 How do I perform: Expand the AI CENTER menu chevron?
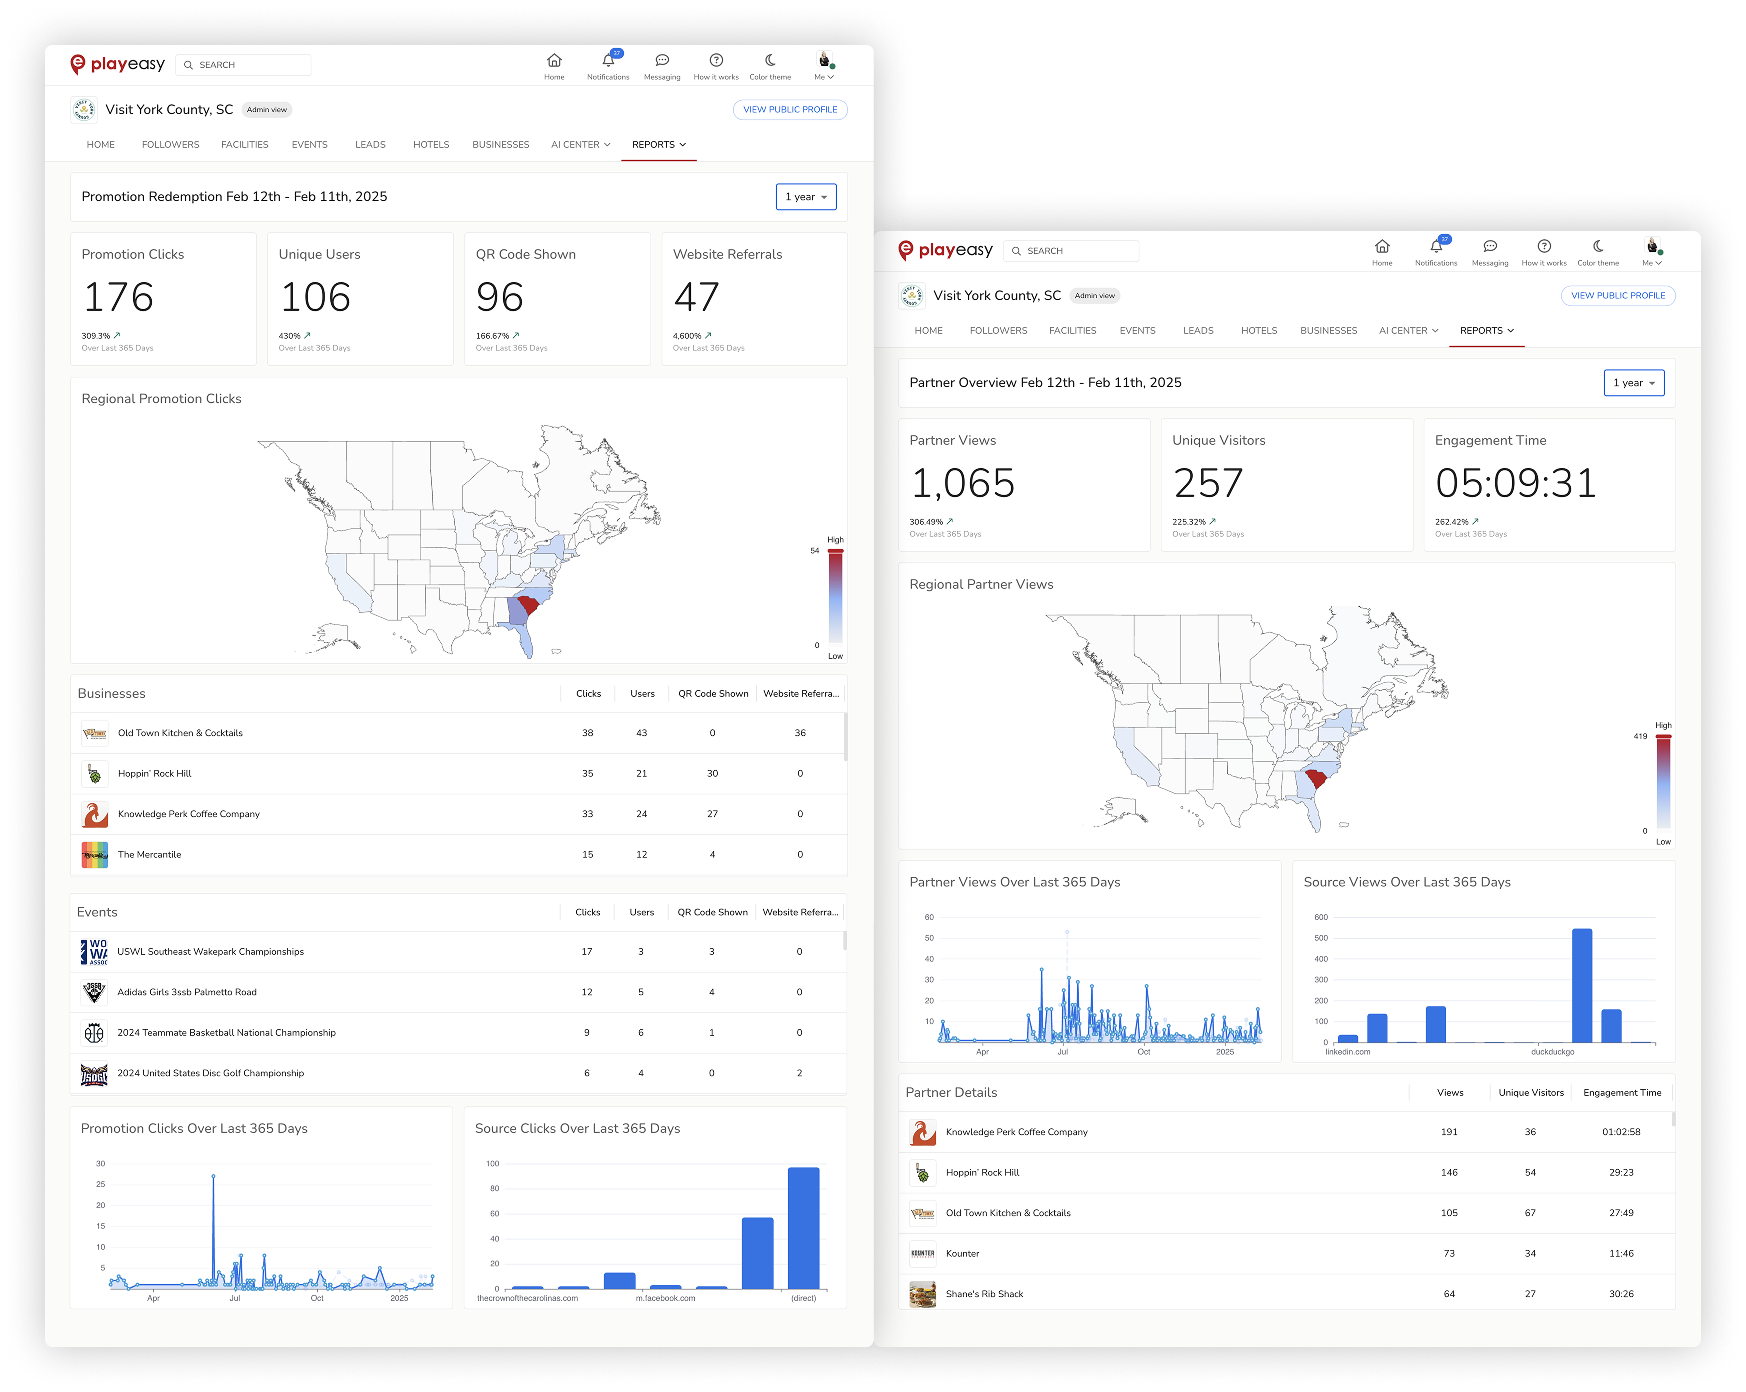click(1438, 331)
